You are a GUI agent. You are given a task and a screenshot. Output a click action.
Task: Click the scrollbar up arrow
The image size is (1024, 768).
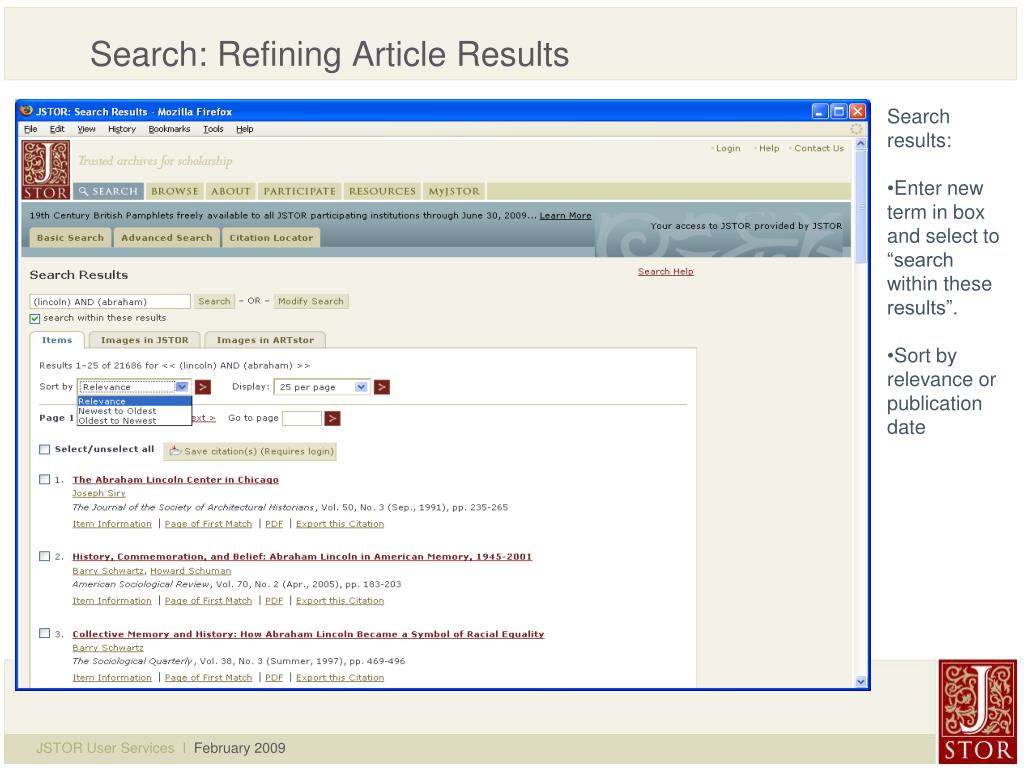pos(861,144)
